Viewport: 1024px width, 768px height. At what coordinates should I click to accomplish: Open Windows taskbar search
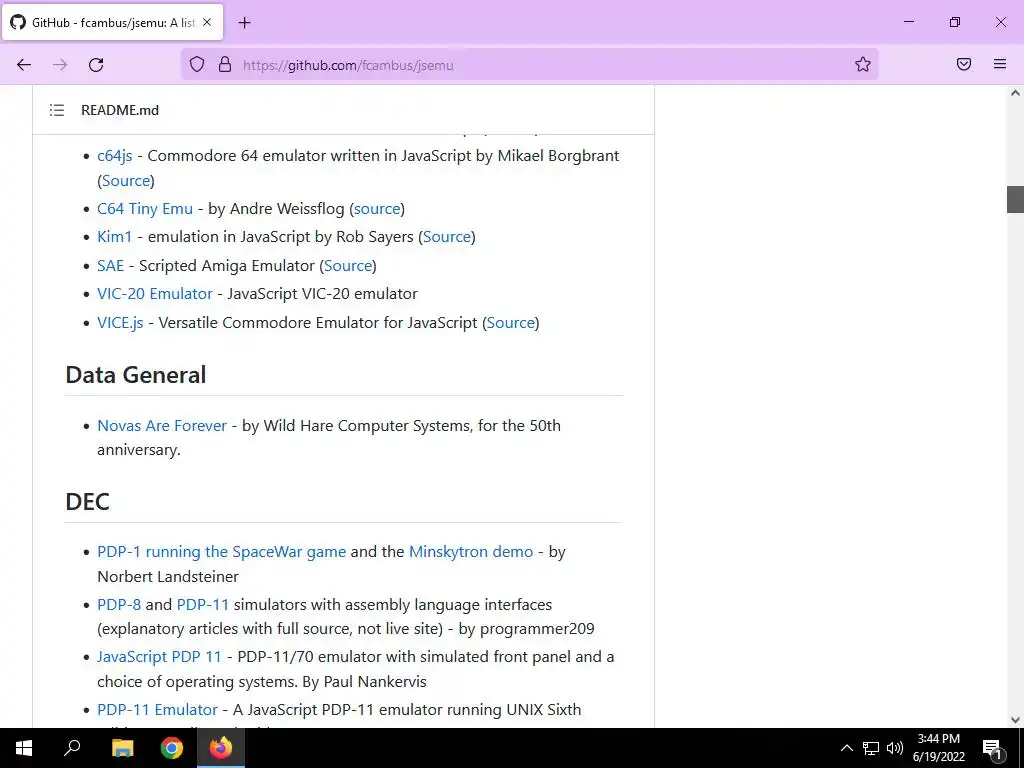[x=72, y=748]
